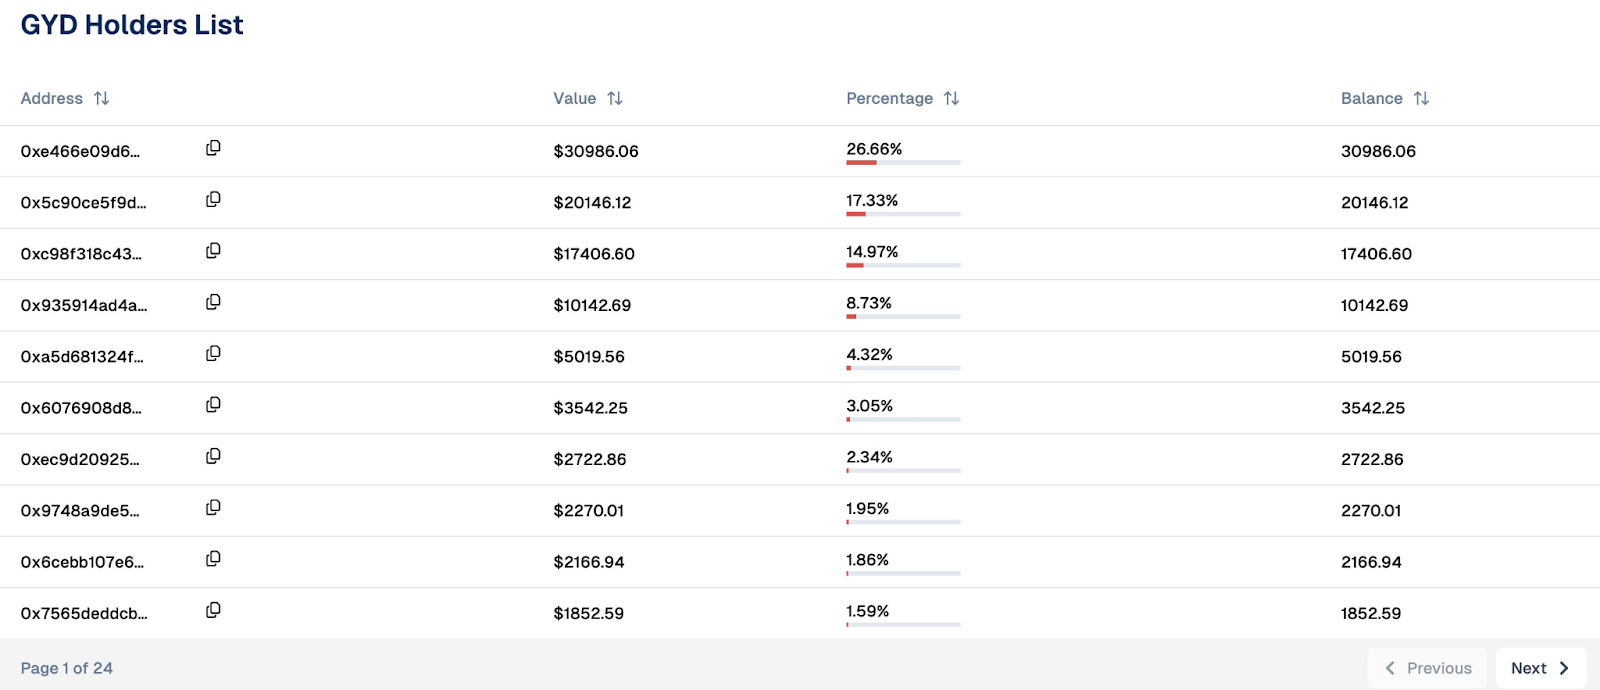Select address text 0x6cebb107e6...
The height and width of the screenshot is (690, 1600).
pyautogui.click(x=82, y=562)
